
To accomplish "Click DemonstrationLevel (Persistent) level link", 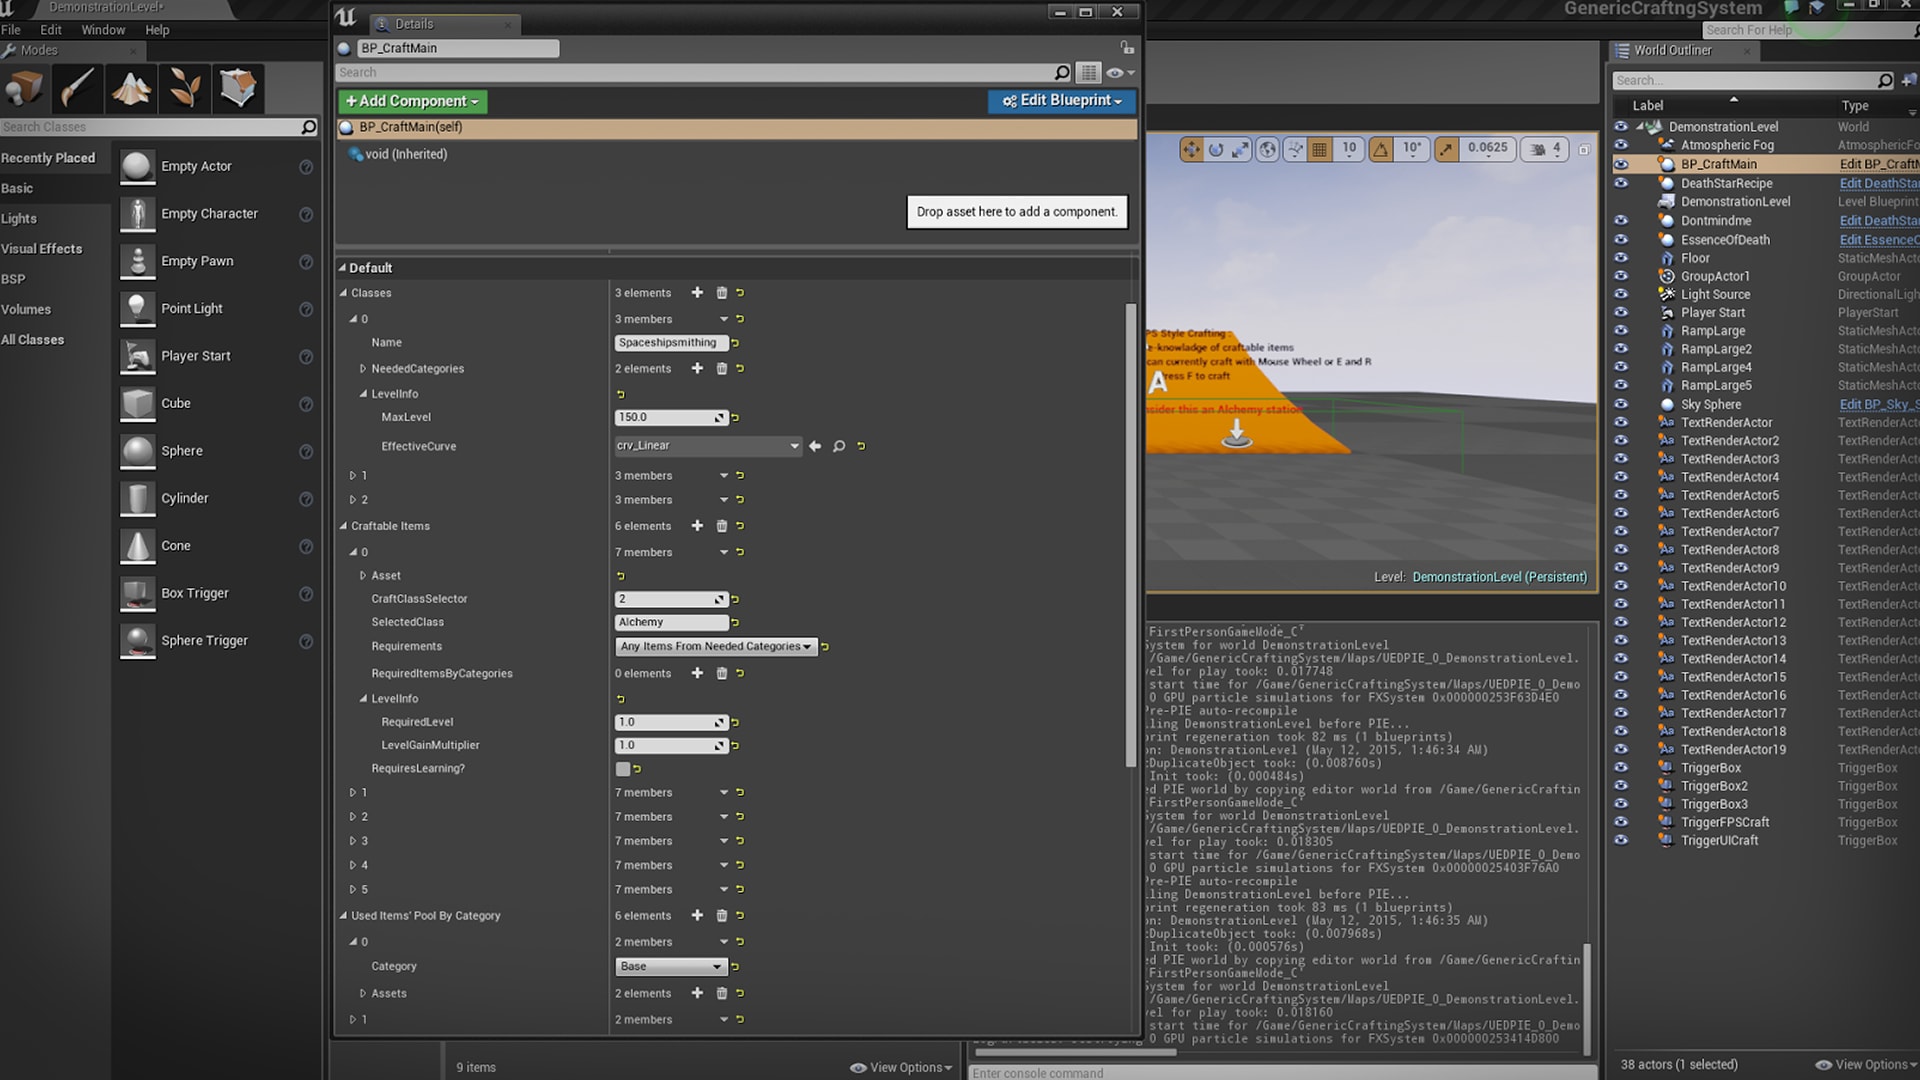I will click(1499, 577).
